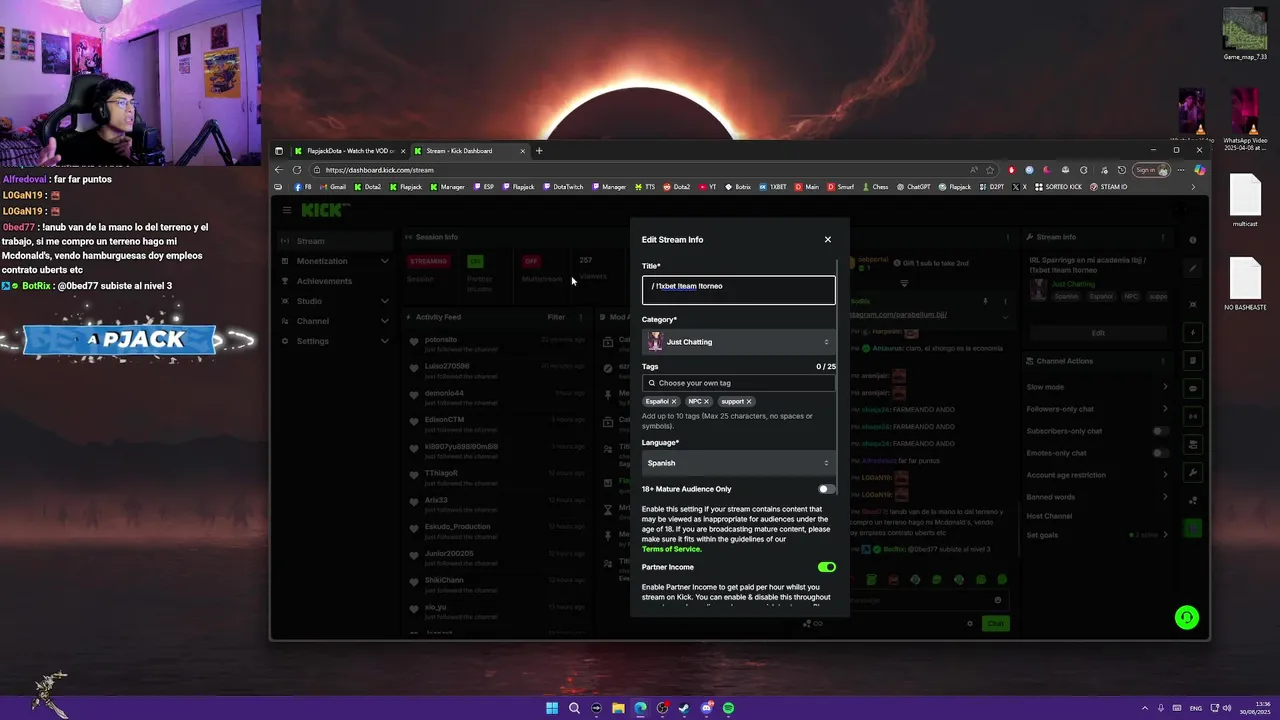Click the wrench icon in right rail
Image resolution: width=1280 pixels, height=720 pixels.
pyautogui.click(x=1193, y=472)
